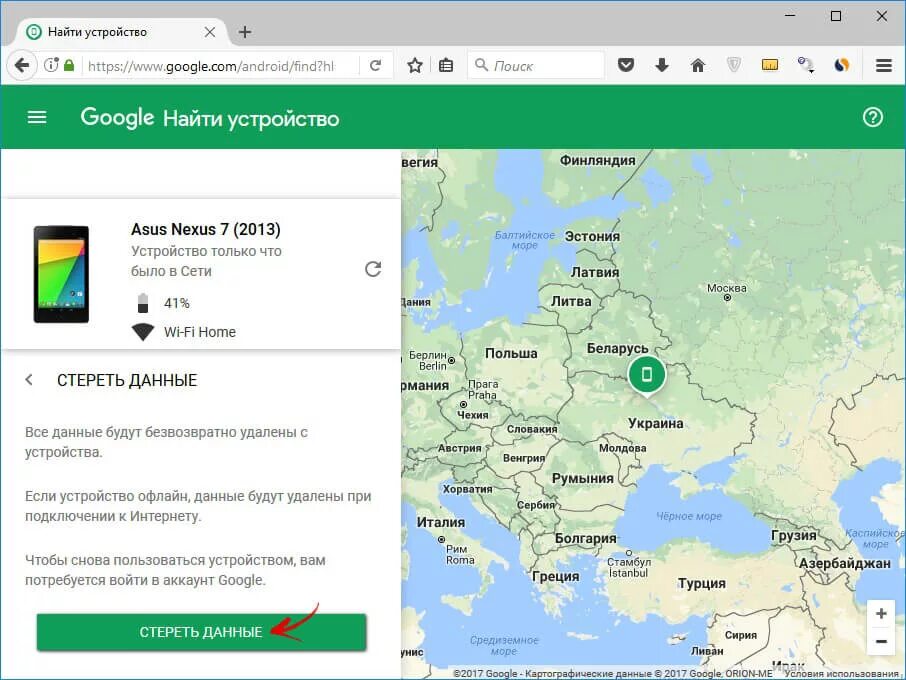Click Украина label on the map
Viewport: 906px width, 680px height.
tap(656, 423)
